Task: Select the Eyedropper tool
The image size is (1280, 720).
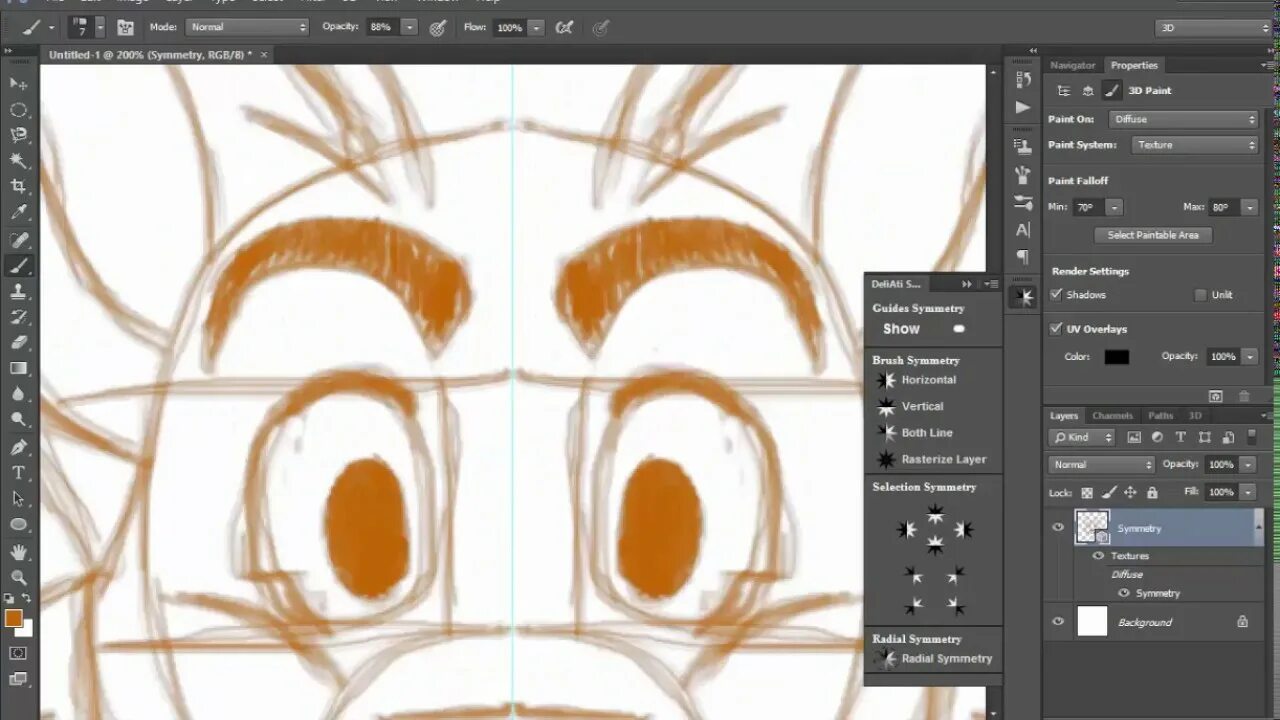Action: (18, 213)
